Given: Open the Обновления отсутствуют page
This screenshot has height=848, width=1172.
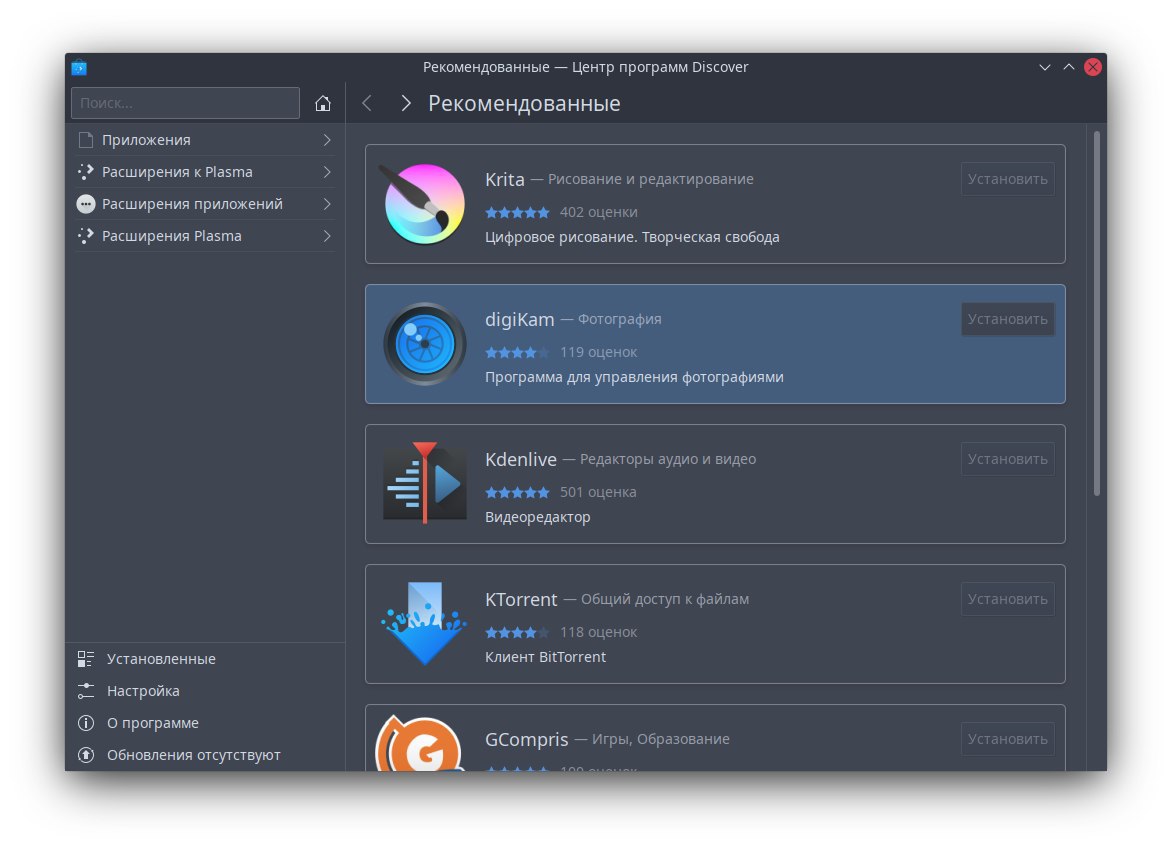Looking at the screenshot, I should (205, 755).
